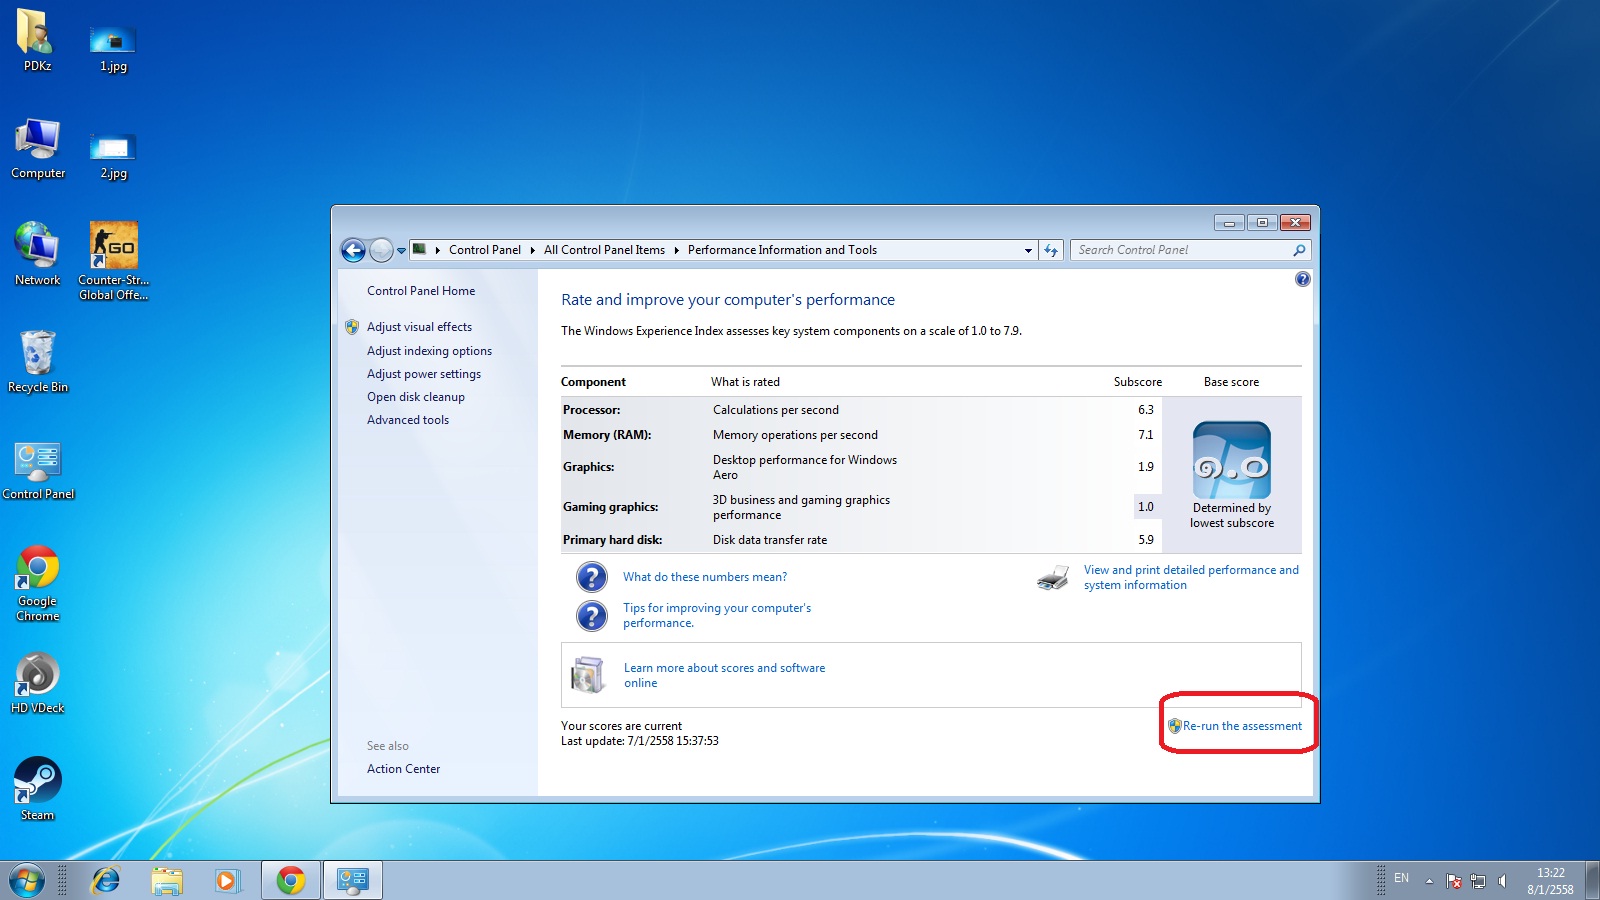Select the Network desktop icon
This screenshot has height=900, width=1600.
click(38, 254)
